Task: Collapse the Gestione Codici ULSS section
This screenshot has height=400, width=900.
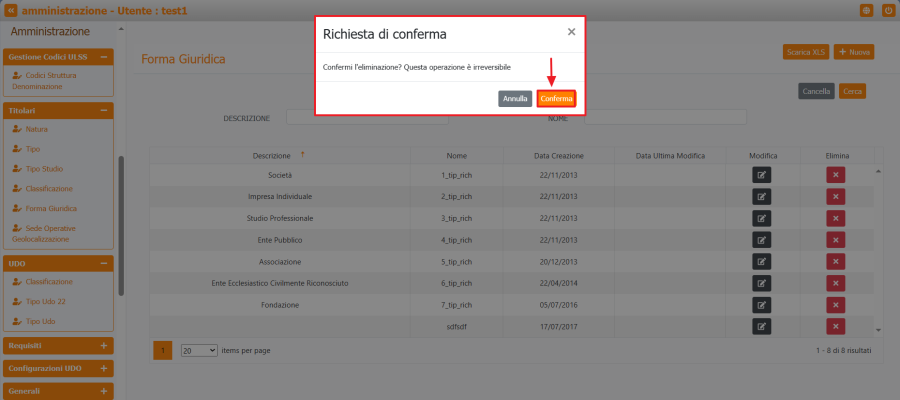Action: click(104, 57)
